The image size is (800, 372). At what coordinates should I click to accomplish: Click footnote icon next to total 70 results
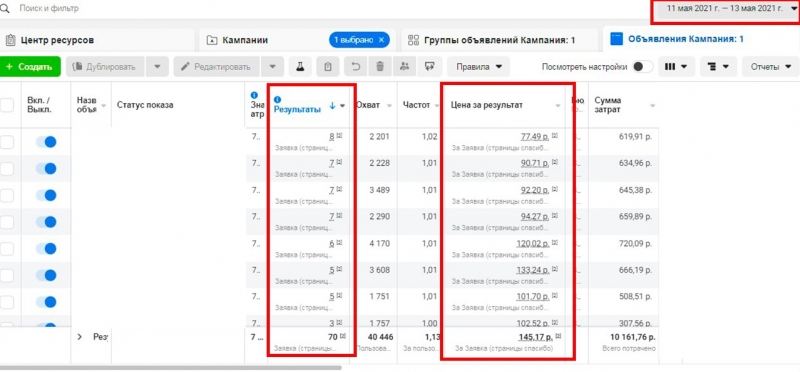click(x=342, y=336)
